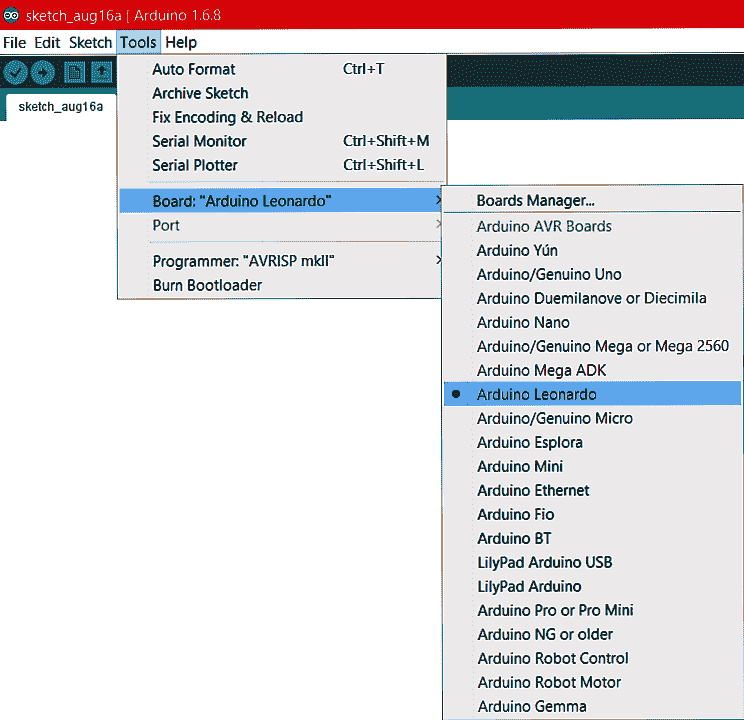Open the File menu

tap(14, 43)
